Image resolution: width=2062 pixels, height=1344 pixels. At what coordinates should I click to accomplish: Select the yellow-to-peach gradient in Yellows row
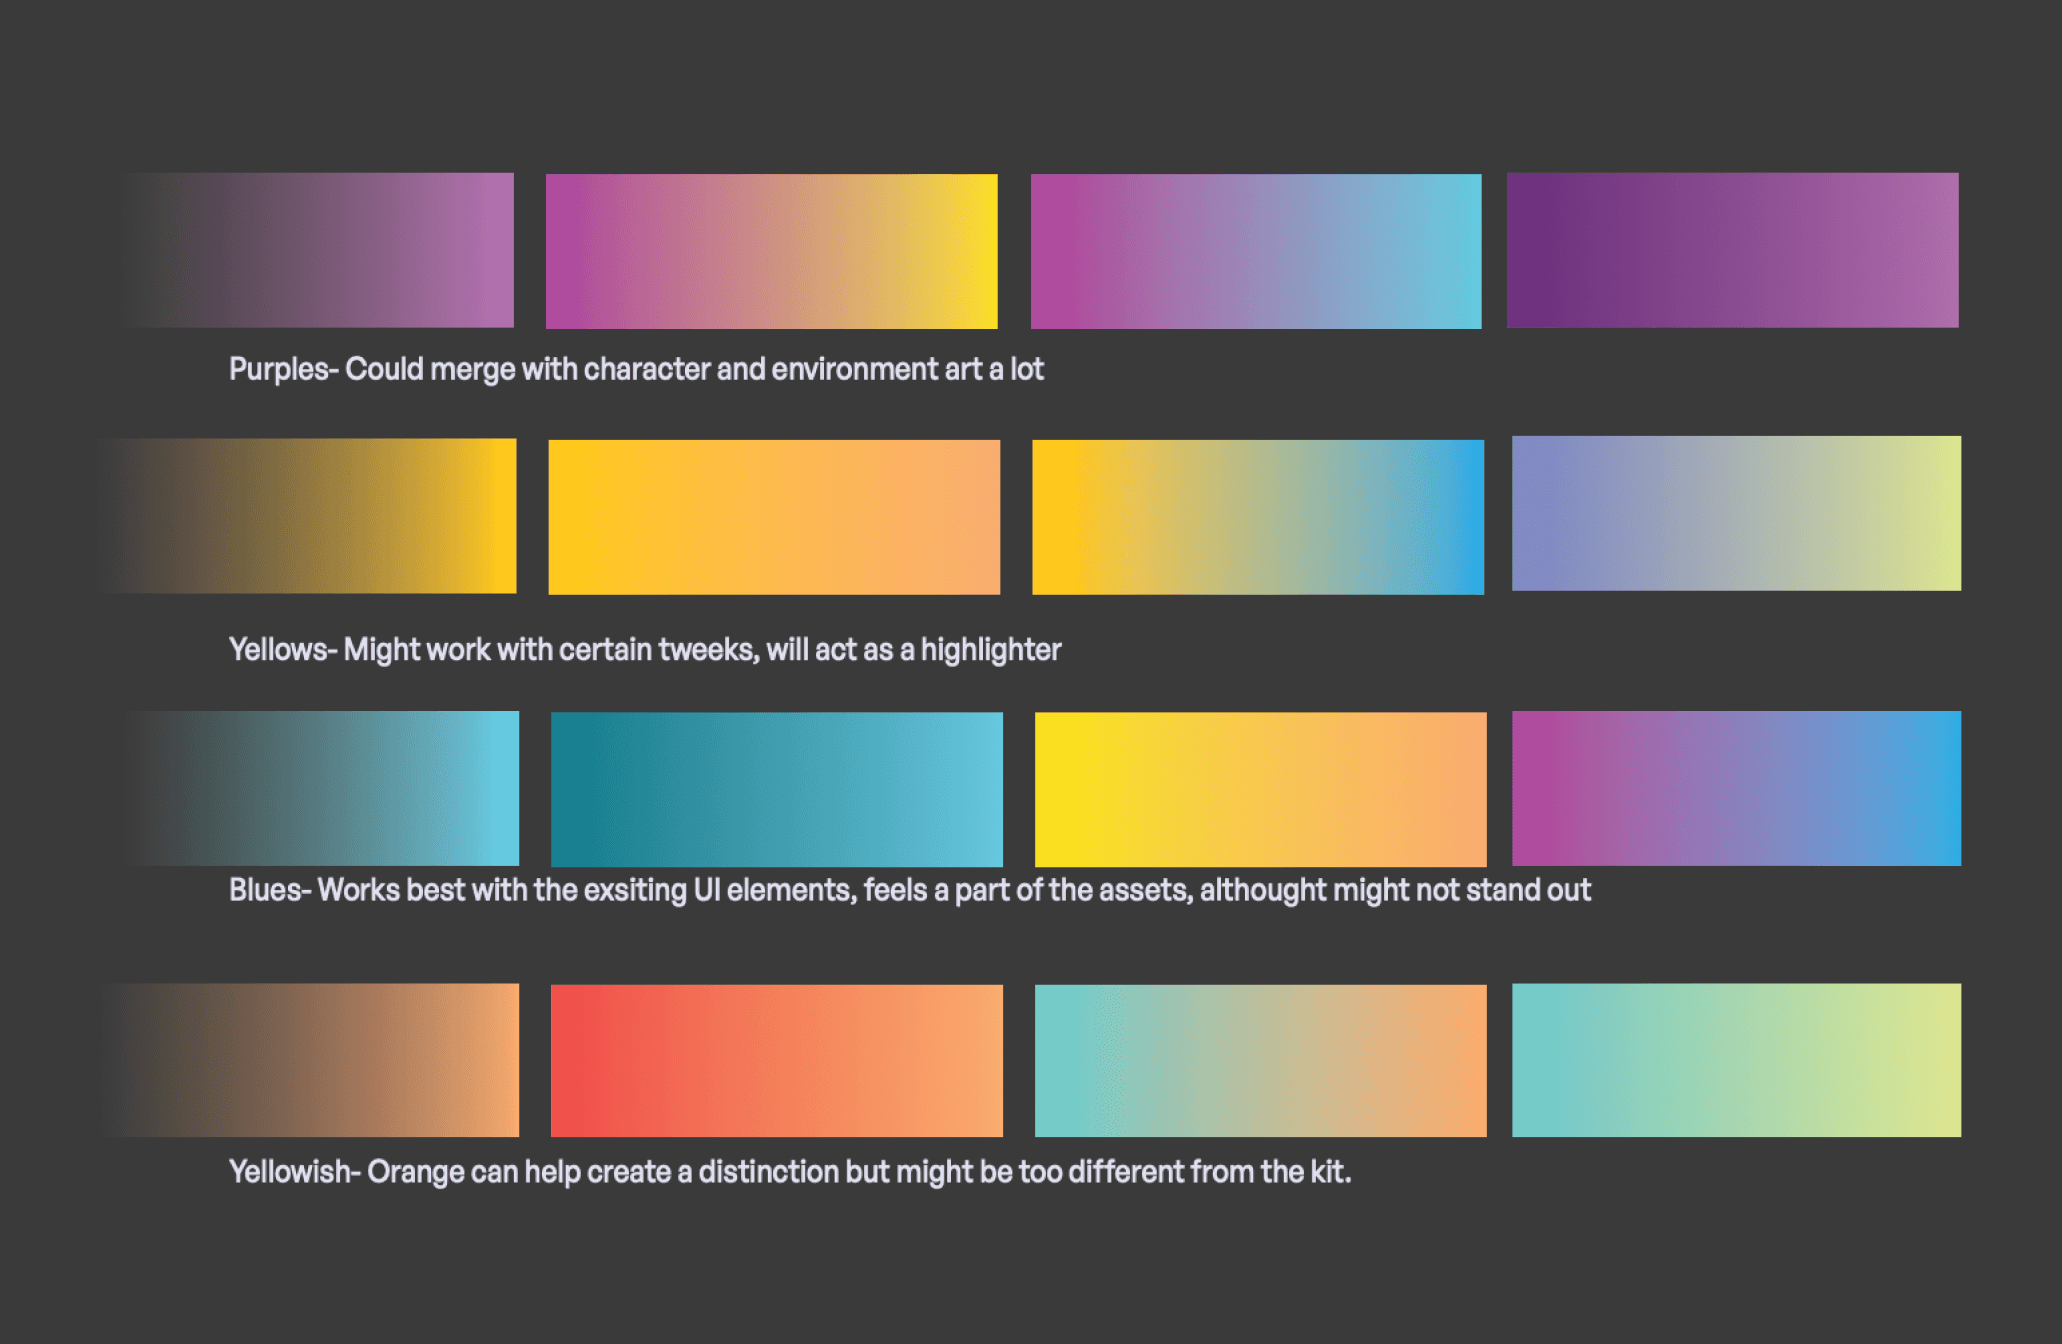[773, 517]
